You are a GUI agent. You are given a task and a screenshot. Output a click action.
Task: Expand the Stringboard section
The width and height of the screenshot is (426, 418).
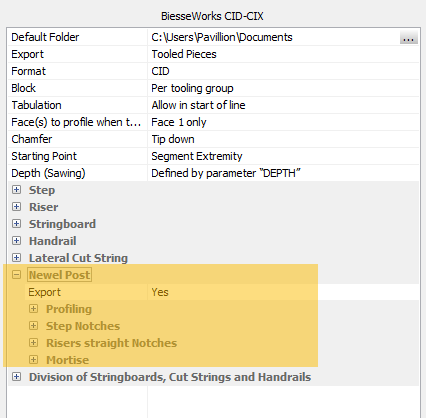click(x=16, y=224)
